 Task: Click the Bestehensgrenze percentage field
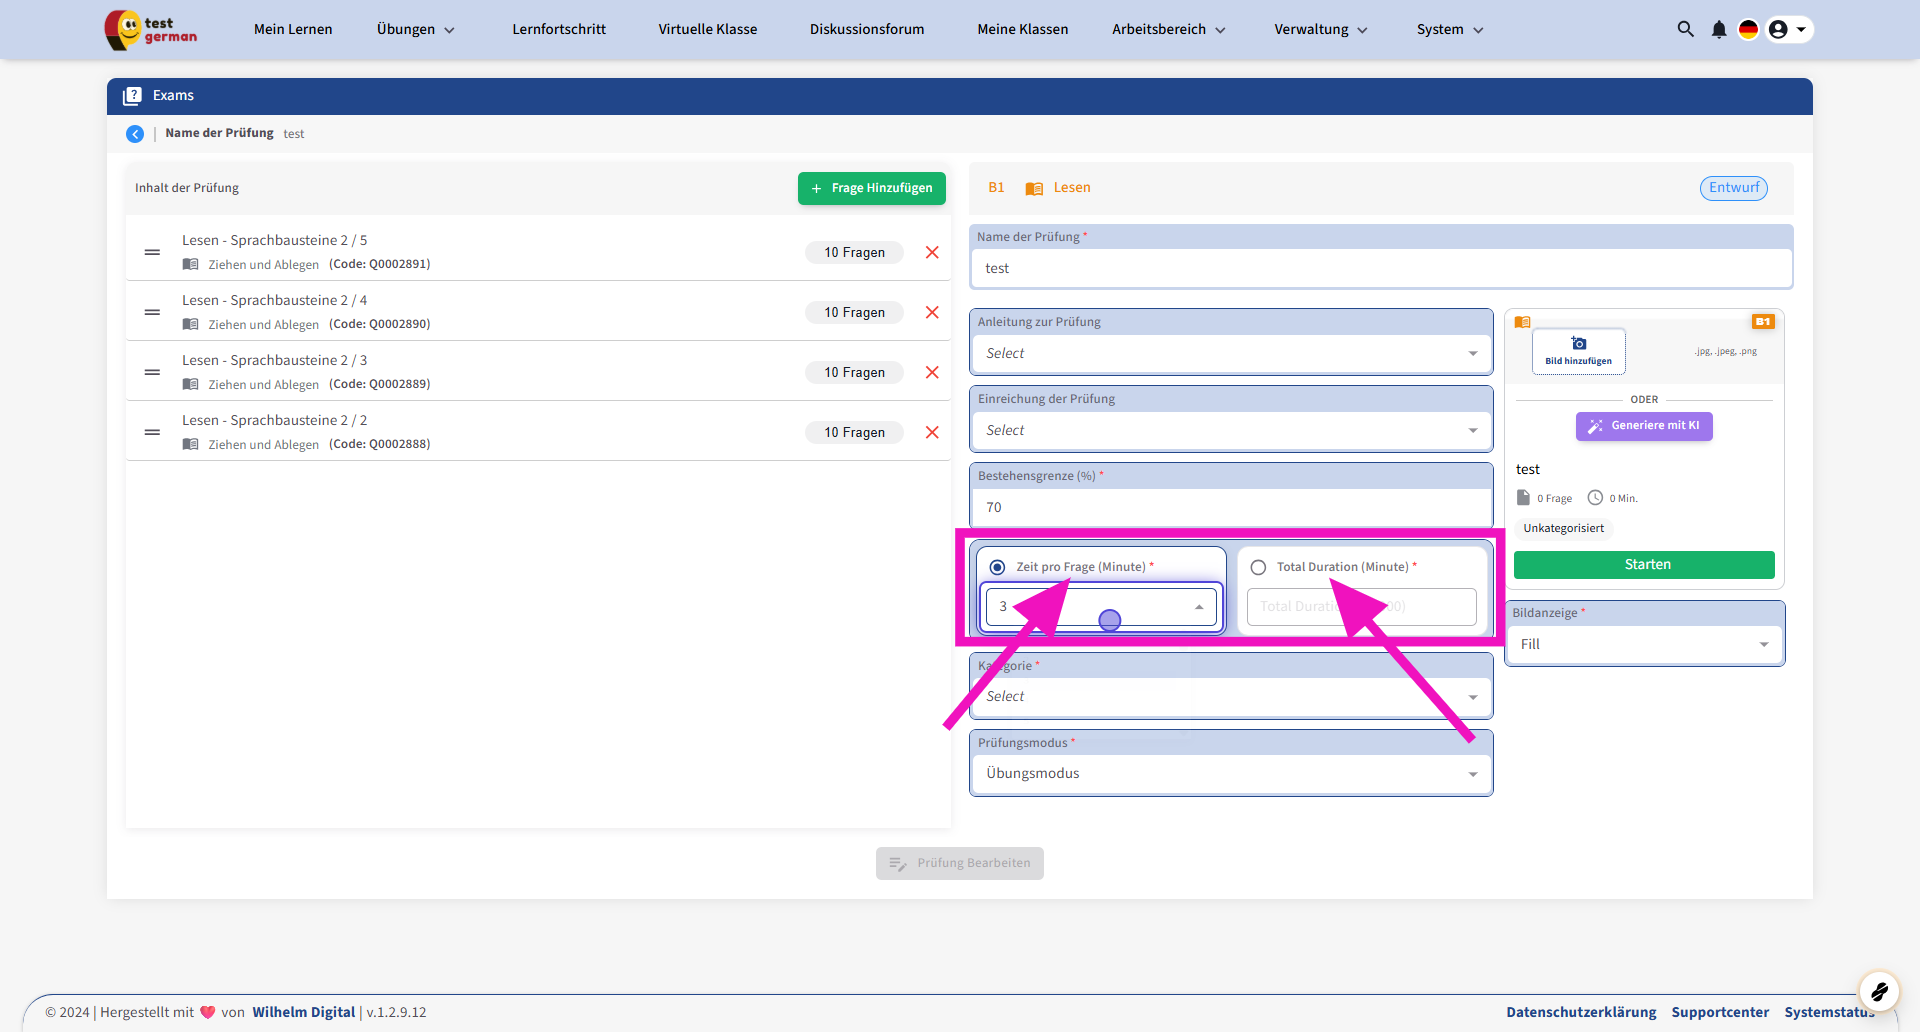pos(1230,507)
